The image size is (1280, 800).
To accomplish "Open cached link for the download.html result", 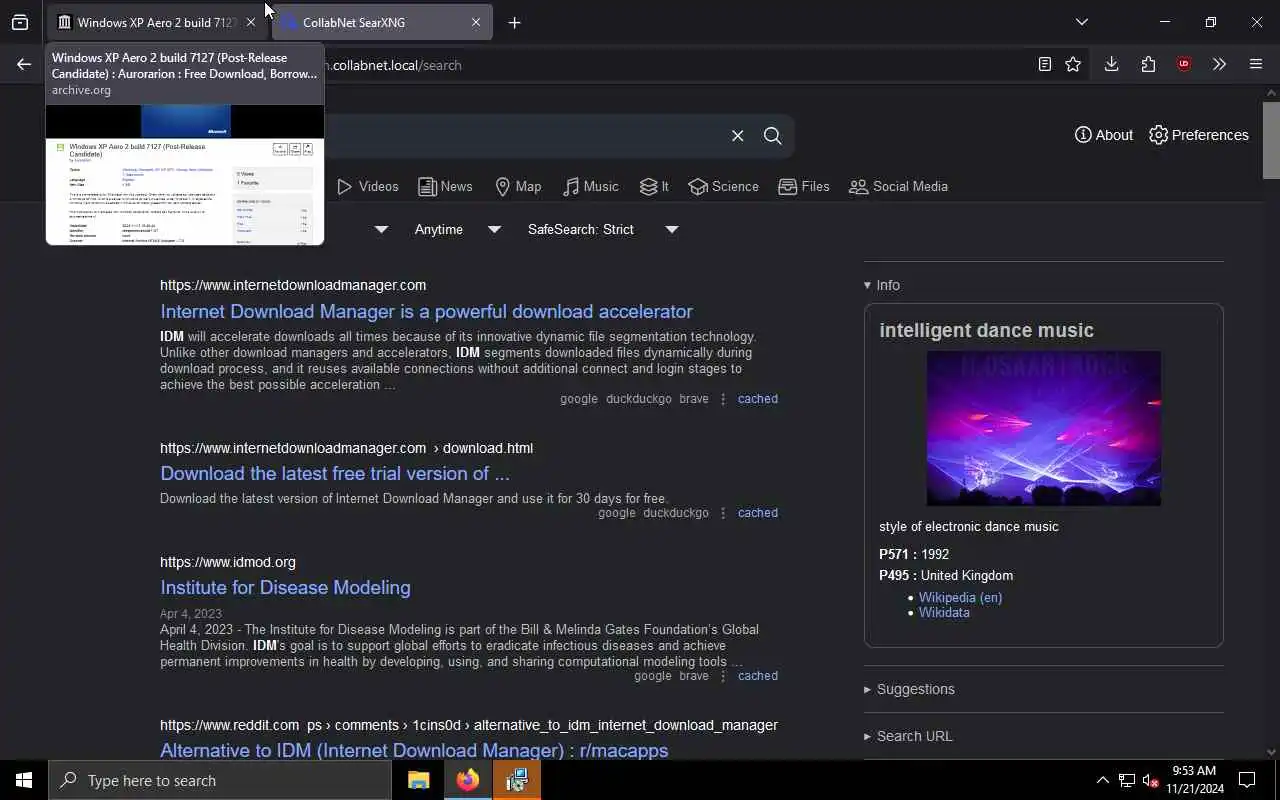I will click(757, 512).
